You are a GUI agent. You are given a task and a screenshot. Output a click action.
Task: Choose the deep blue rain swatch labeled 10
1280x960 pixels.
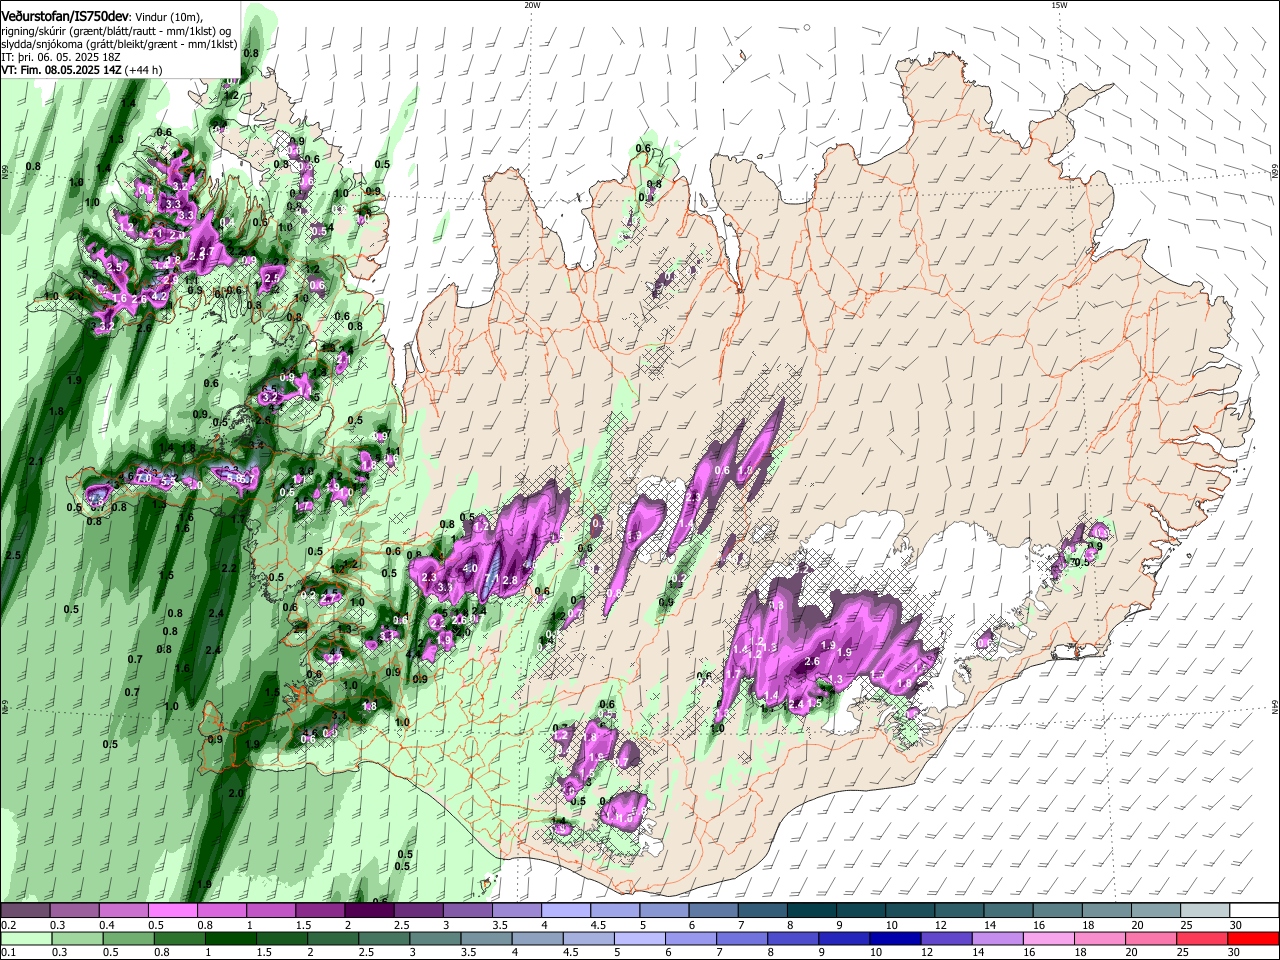[897, 938]
